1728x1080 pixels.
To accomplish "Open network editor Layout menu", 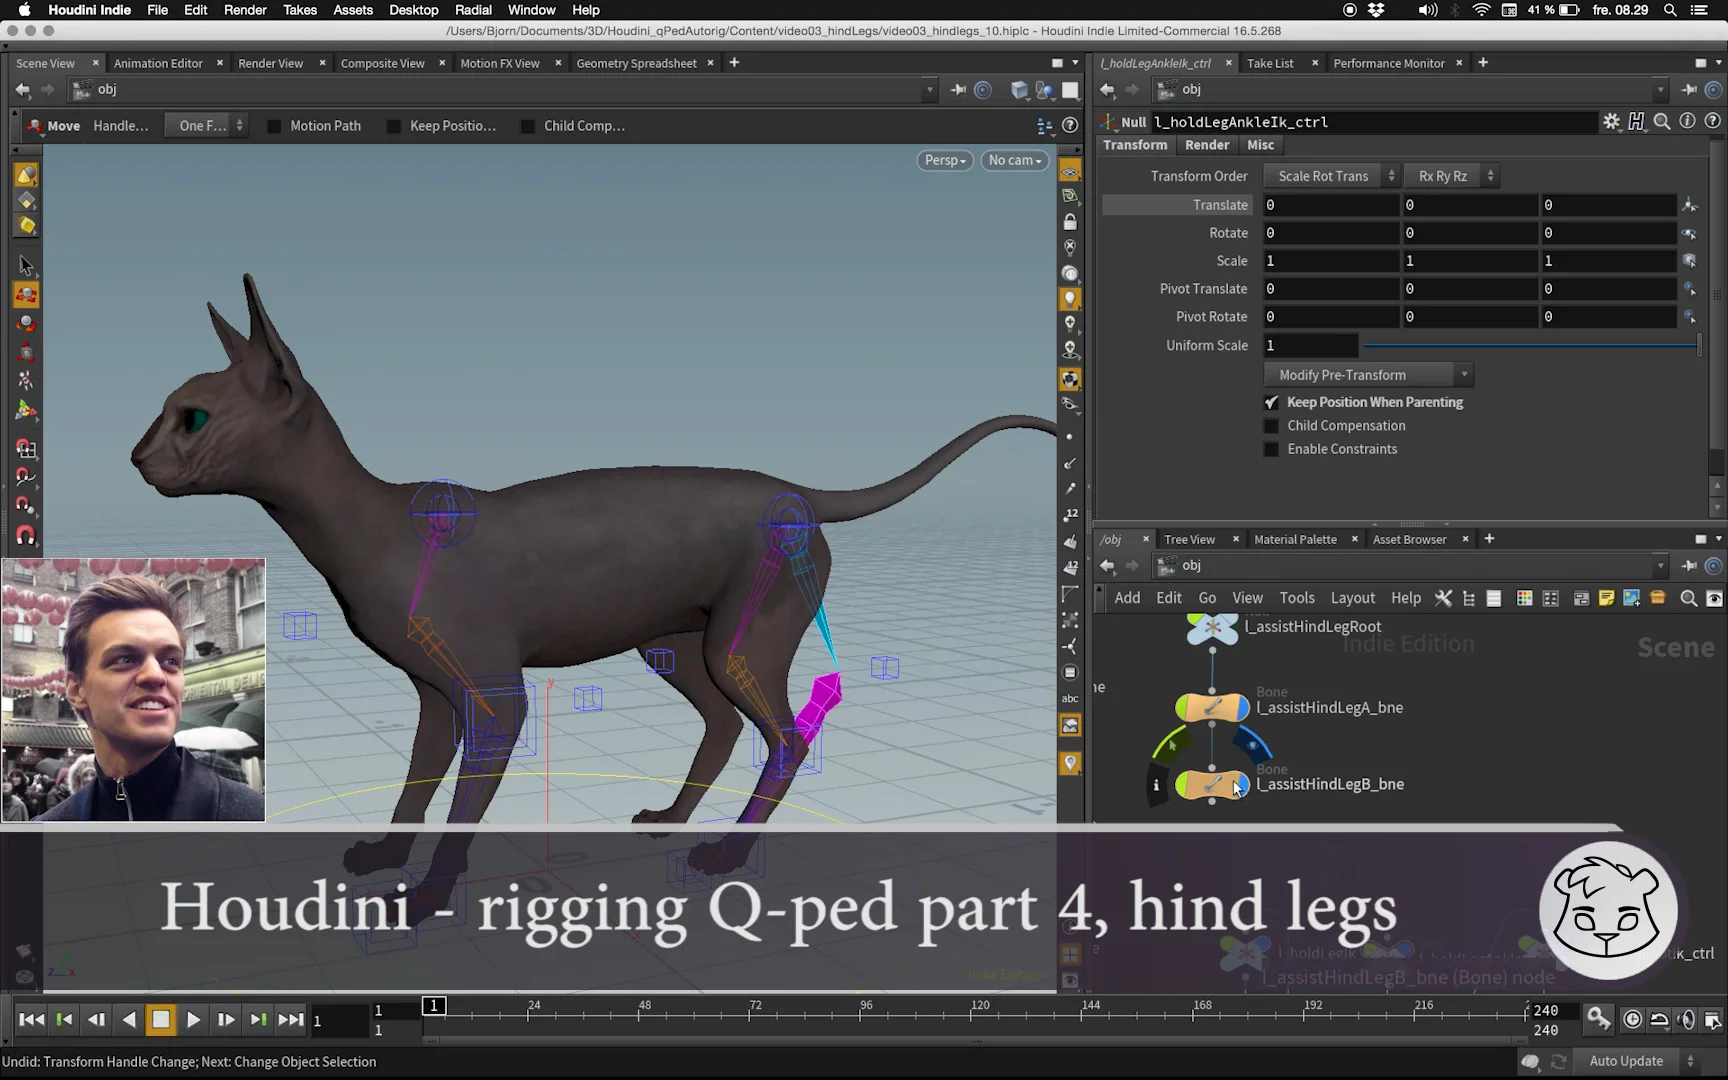I will 1352,598.
